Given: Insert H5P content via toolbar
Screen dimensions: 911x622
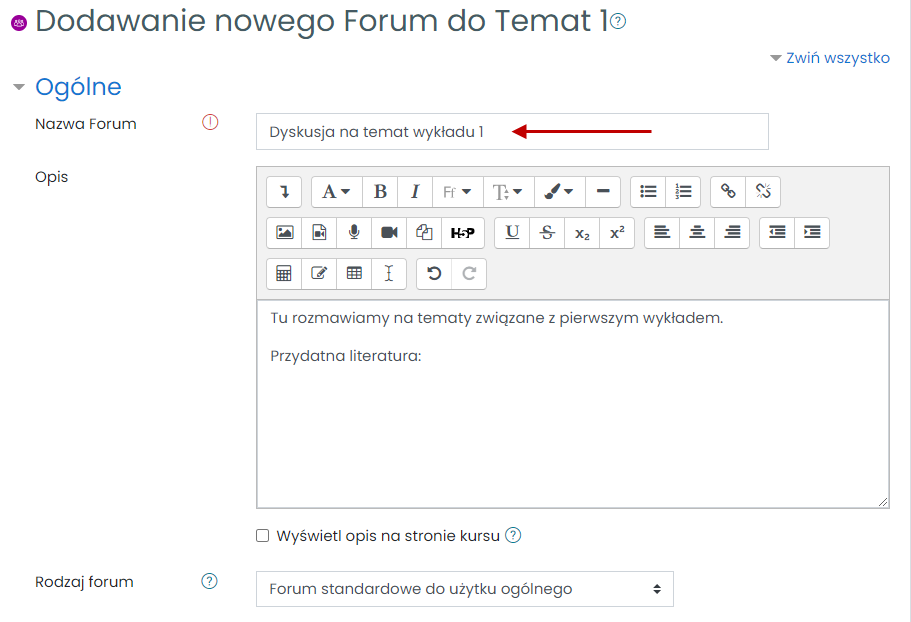Looking at the screenshot, I should click(462, 232).
